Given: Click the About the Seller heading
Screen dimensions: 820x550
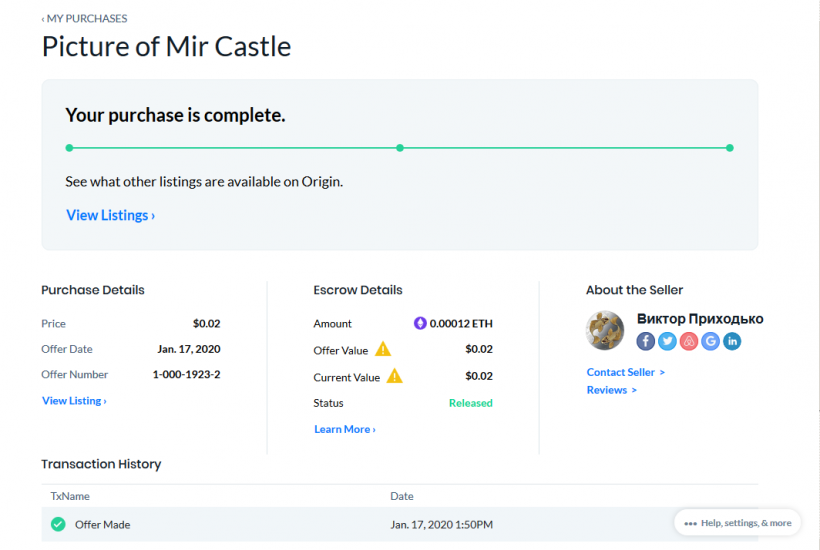Looking at the screenshot, I should point(634,290).
